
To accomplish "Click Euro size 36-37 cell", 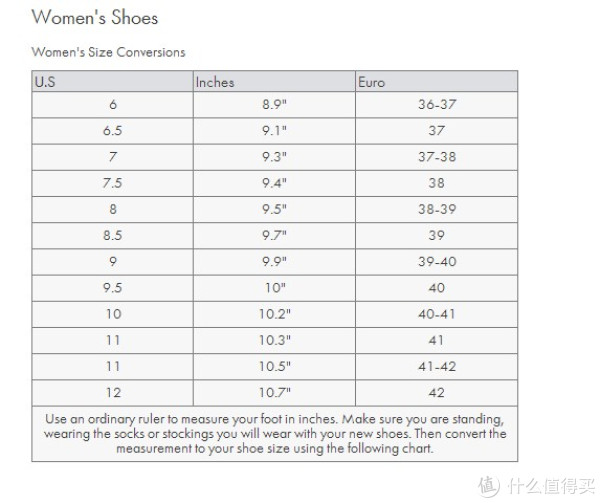I will (x=437, y=105).
